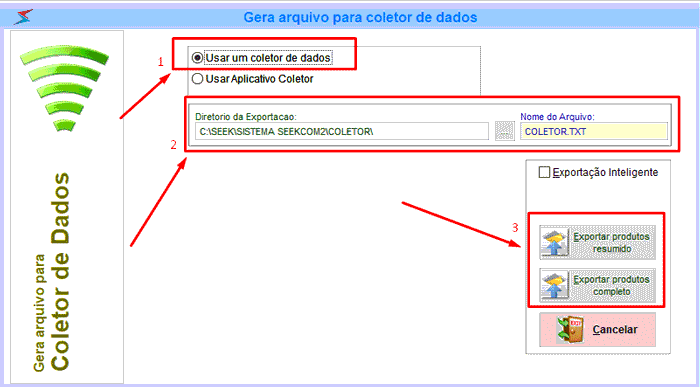Click 'Gera arquivo para coletor de dados' title
This screenshot has width=700, height=387.
pyautogui.click(x=360, y=17)
